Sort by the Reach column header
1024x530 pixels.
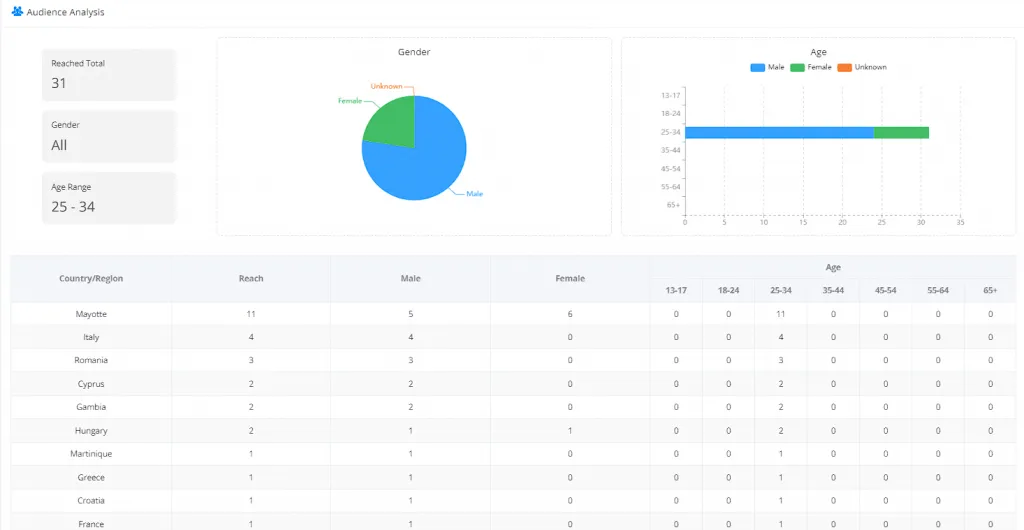[251, 278]
